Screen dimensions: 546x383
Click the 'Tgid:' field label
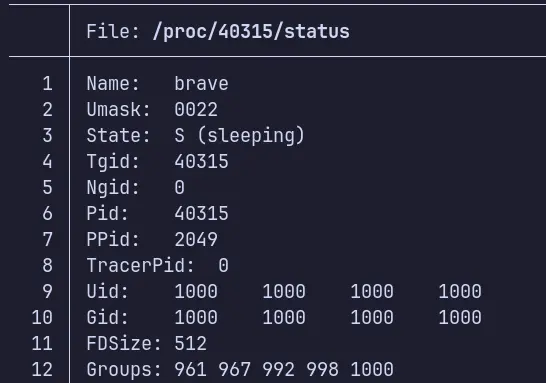(x=113, y=162)
